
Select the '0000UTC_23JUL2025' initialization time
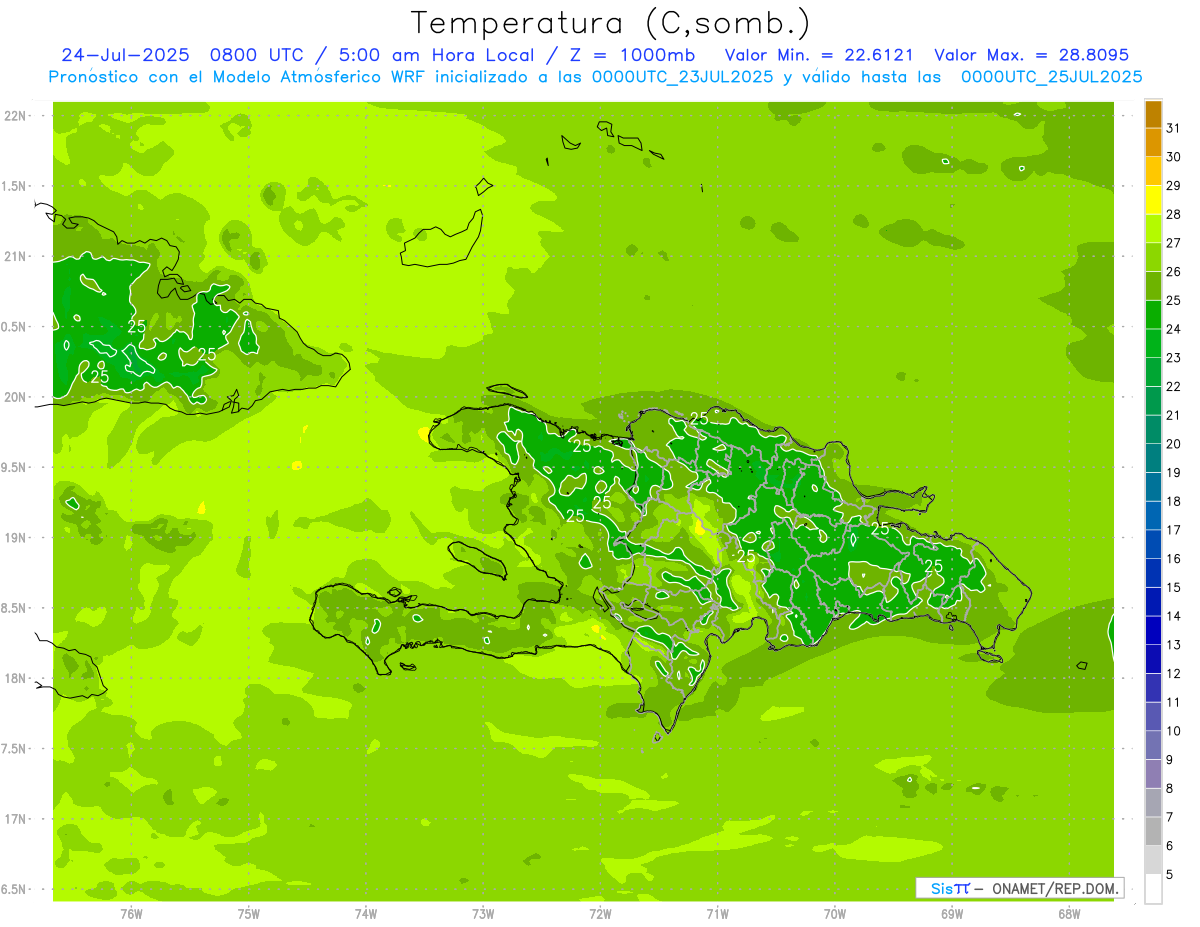click(x=683, y=77)
